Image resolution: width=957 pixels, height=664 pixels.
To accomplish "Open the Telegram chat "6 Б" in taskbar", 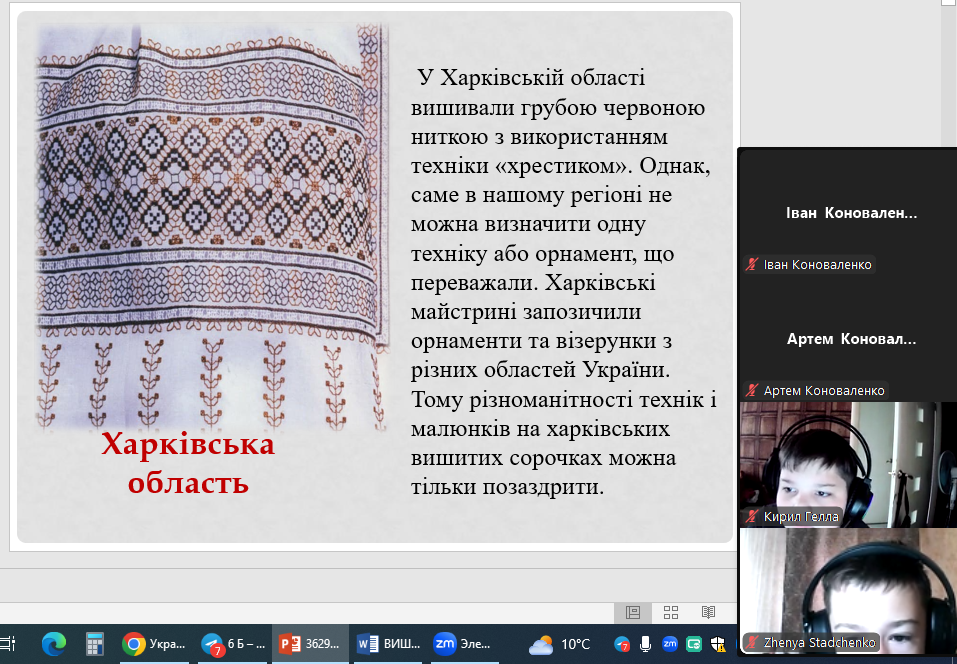I will tap(234, 644).
